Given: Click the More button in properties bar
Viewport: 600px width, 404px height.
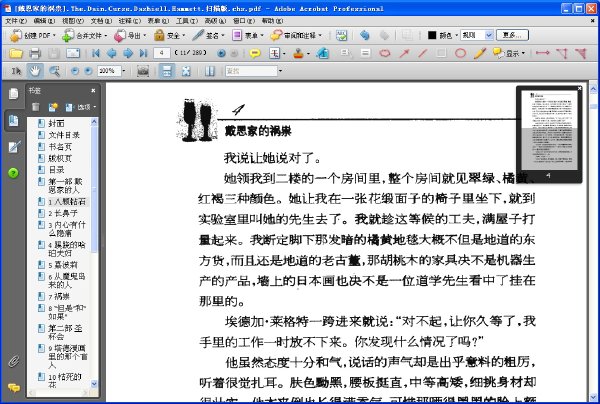Looking at the screenshot, I should click(512, 35).
